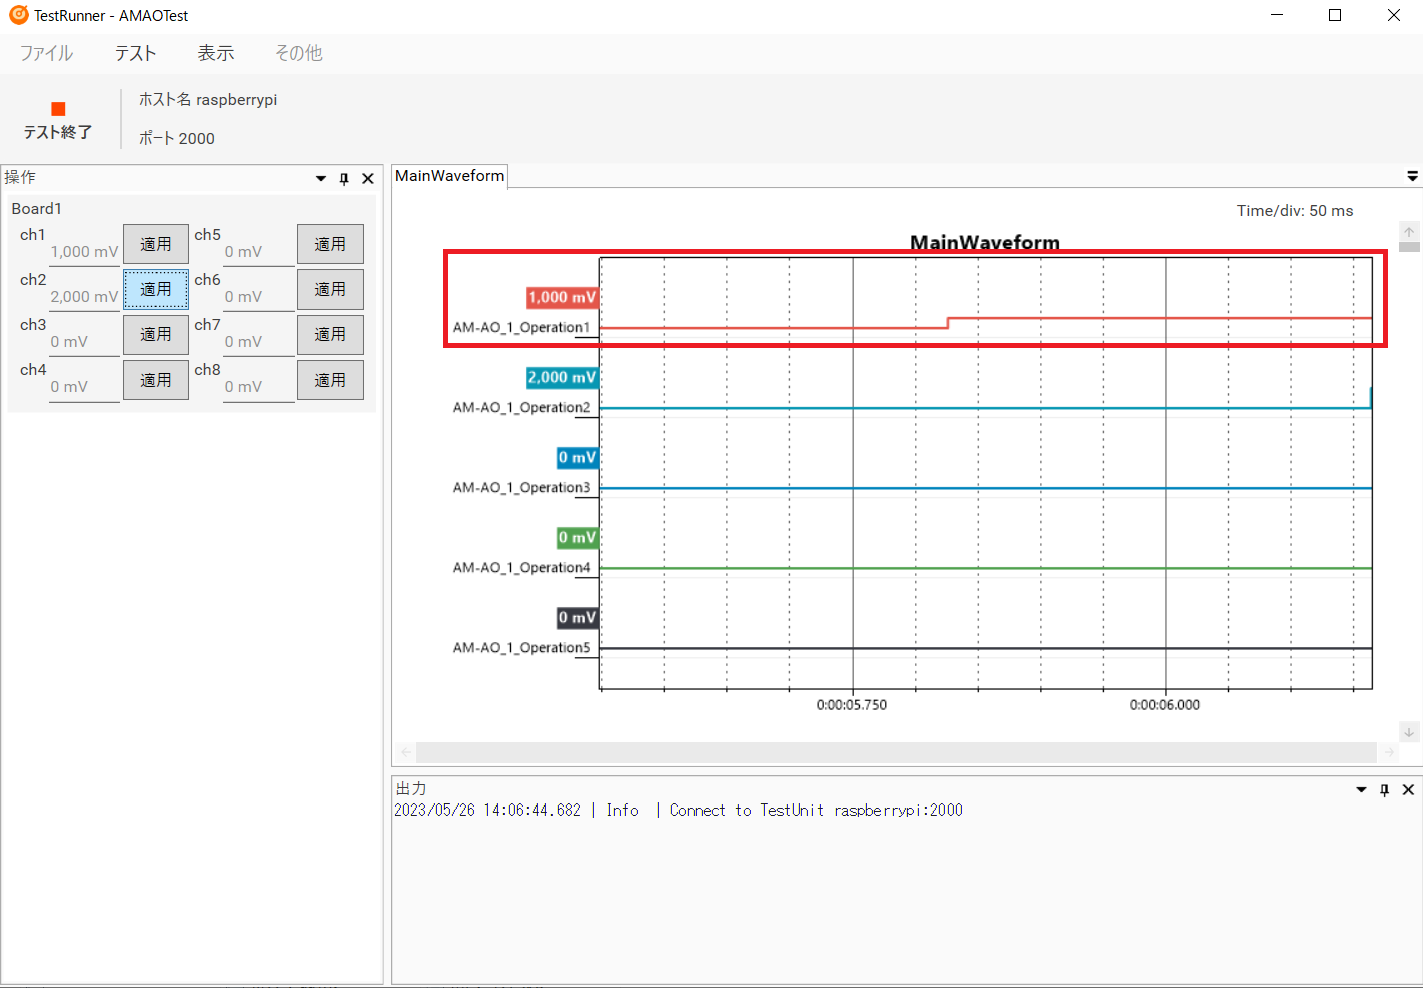Open the waveform view options dropdown at top right
Screen dimensions: 1423x988
1412,175
